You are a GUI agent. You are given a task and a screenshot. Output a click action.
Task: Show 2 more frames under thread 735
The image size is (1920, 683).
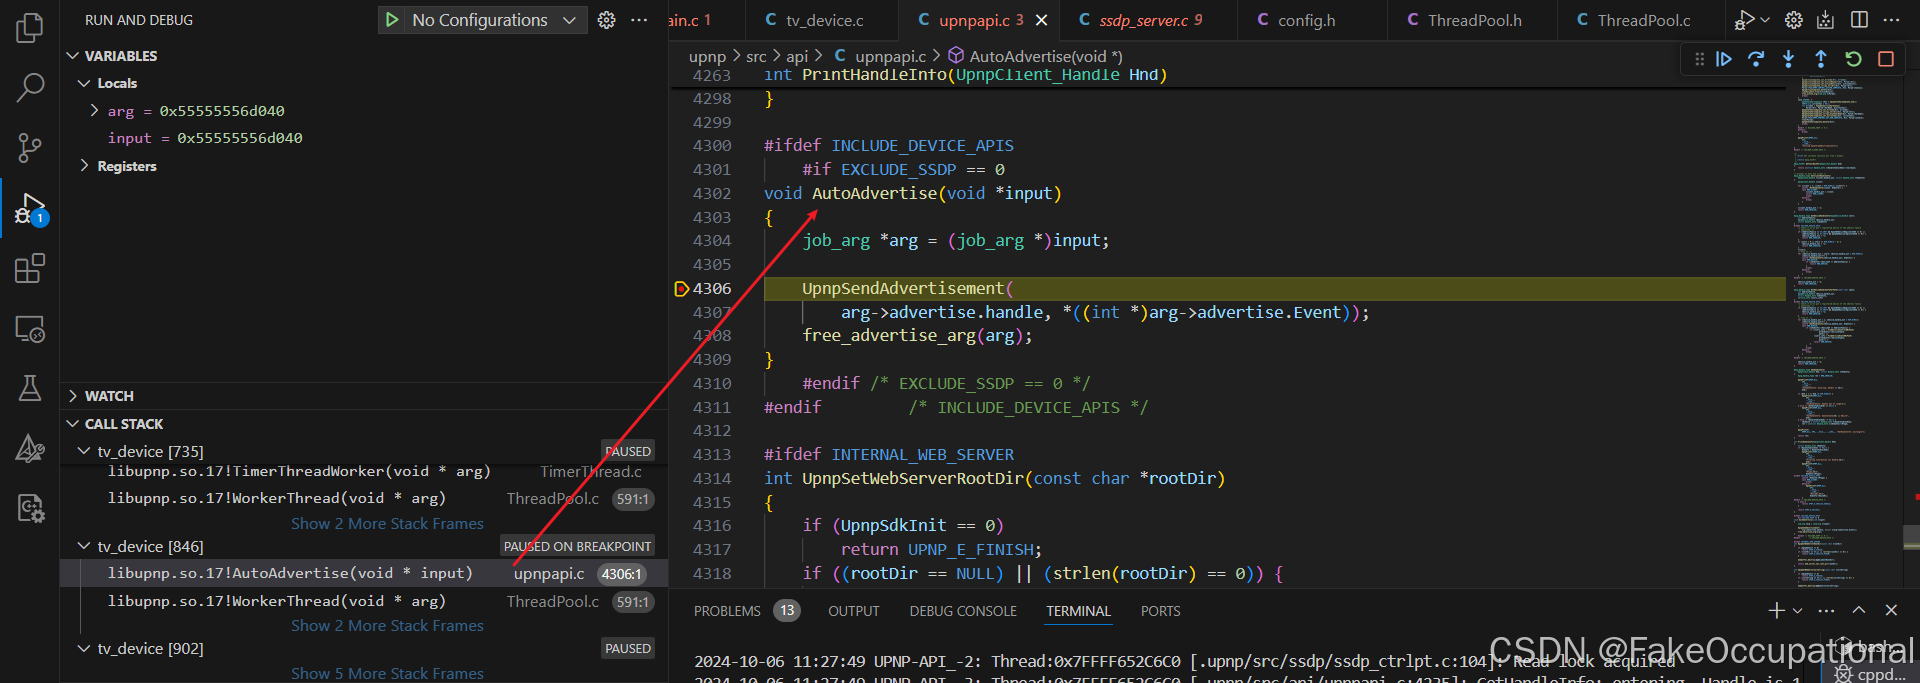(387, 524)
